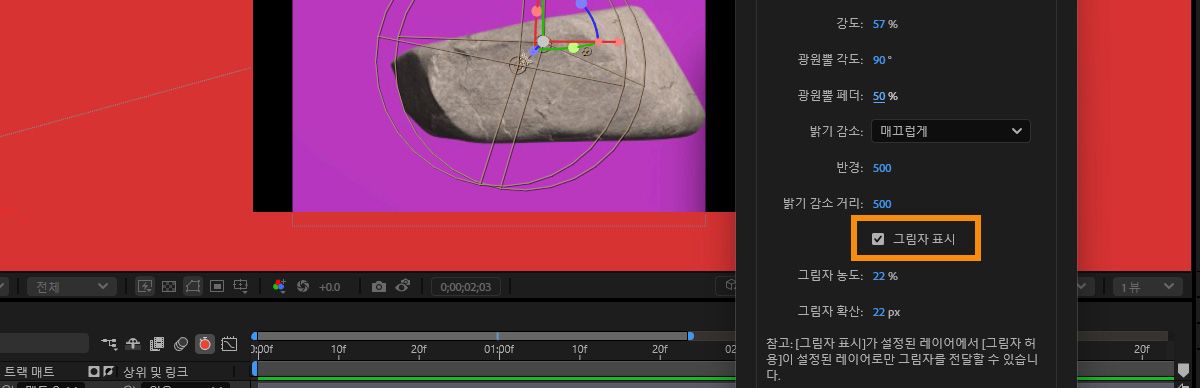
Task: Click the +0.0 exposure value
Action: [x=330, y=287]
